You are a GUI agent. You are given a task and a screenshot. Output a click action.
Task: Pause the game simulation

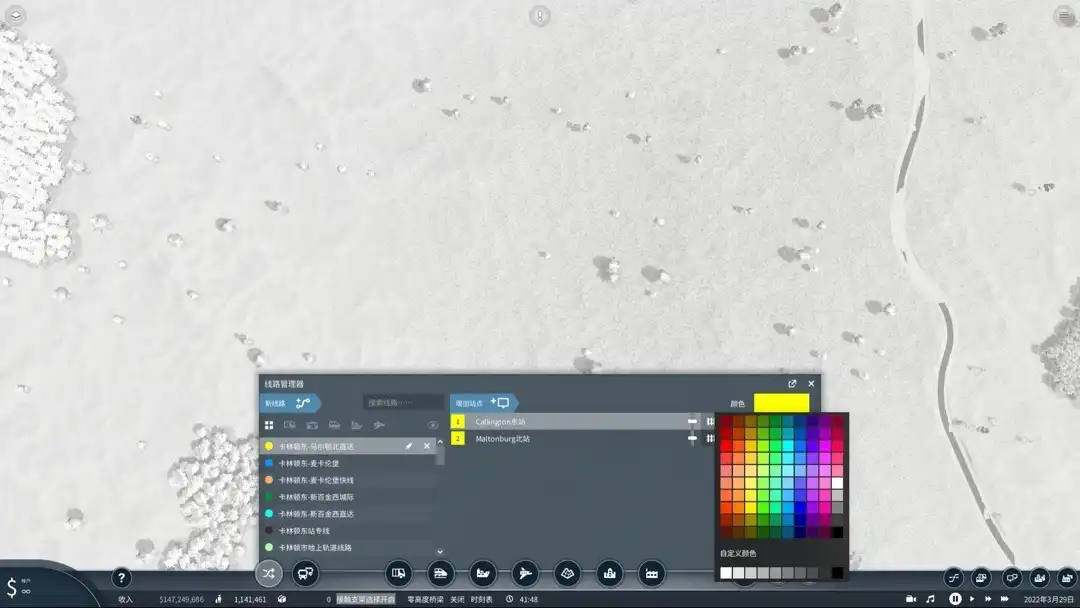pos(955,598)
